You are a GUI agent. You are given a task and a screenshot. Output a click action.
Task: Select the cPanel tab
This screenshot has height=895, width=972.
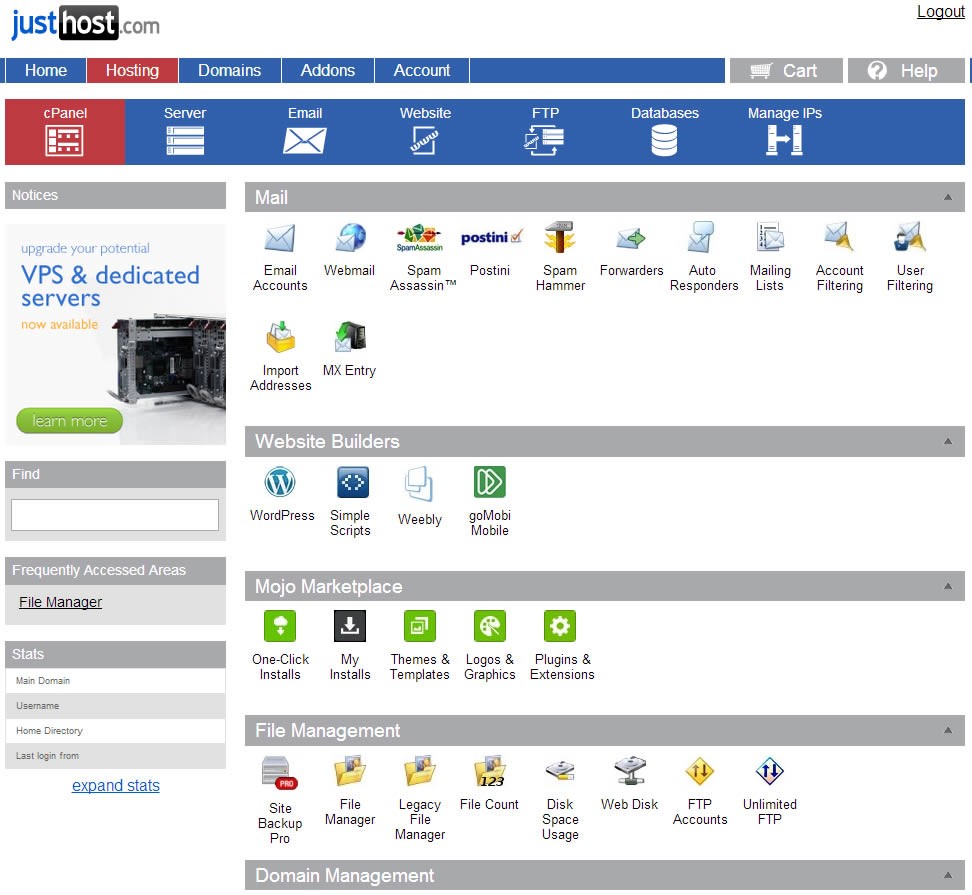pos(65,131)
